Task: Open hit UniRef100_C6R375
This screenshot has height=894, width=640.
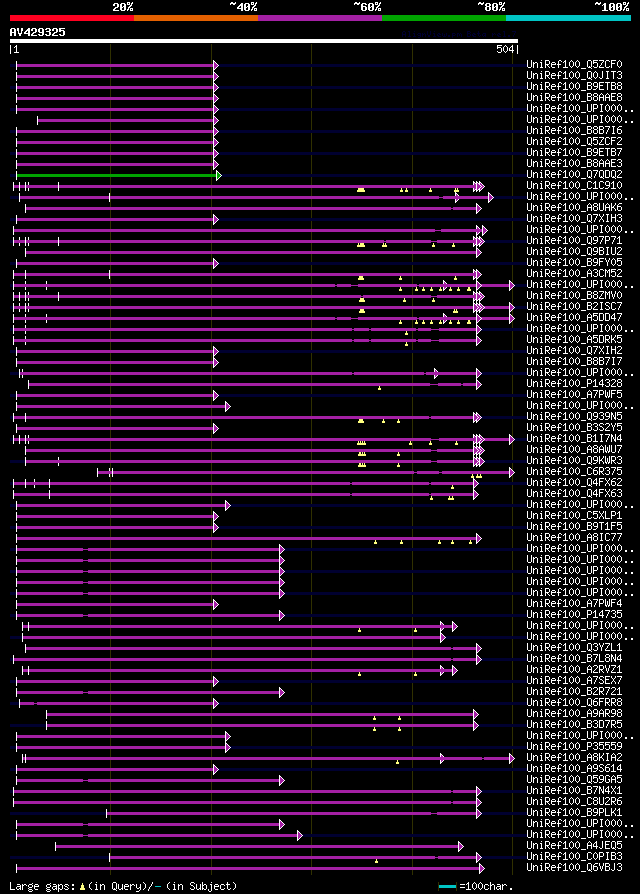Action: (574, 472)
